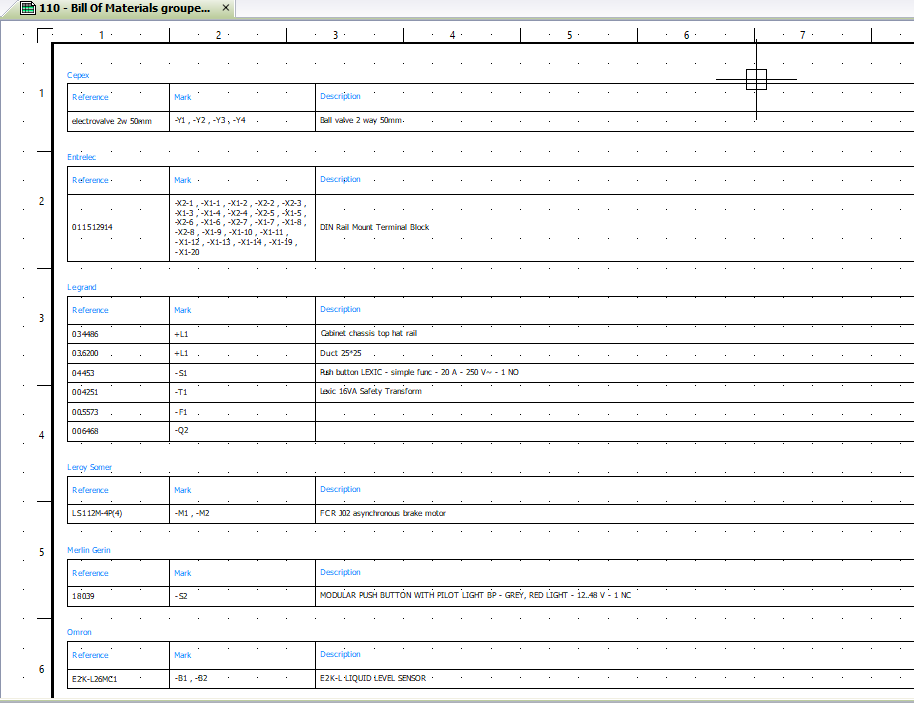Select mark '-M1 , -M2'
Image resolution: width=914 pixels, height=703 pixels.
pos(192,514)
